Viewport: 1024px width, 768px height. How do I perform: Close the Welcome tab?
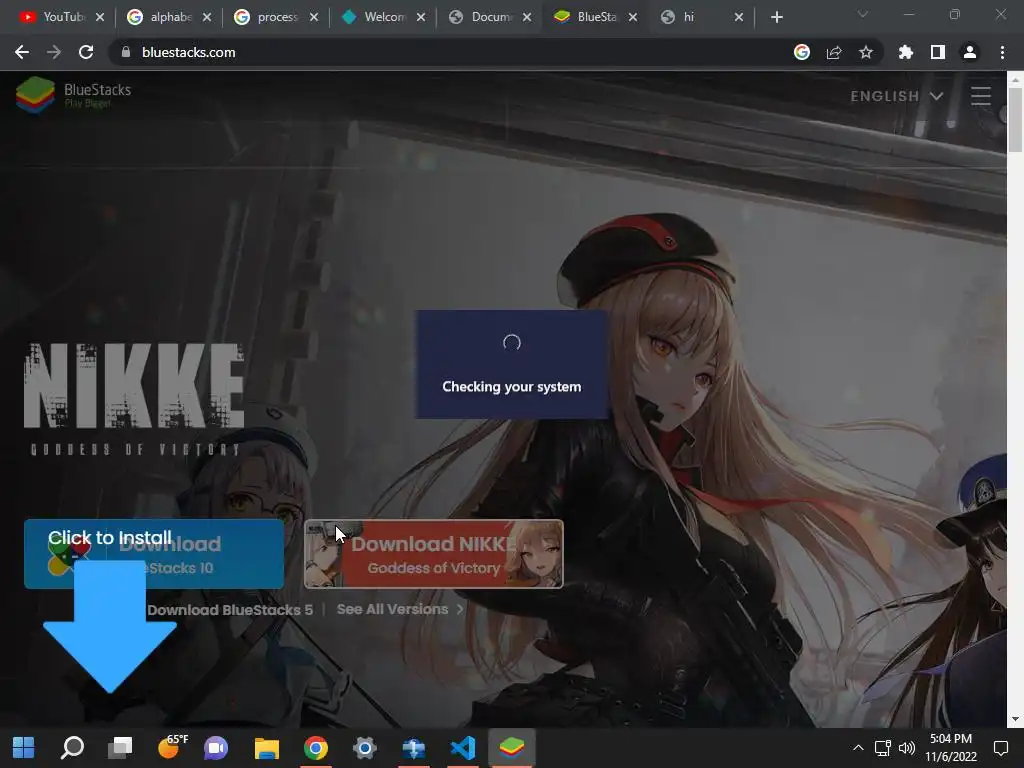[x=421, y=17]
